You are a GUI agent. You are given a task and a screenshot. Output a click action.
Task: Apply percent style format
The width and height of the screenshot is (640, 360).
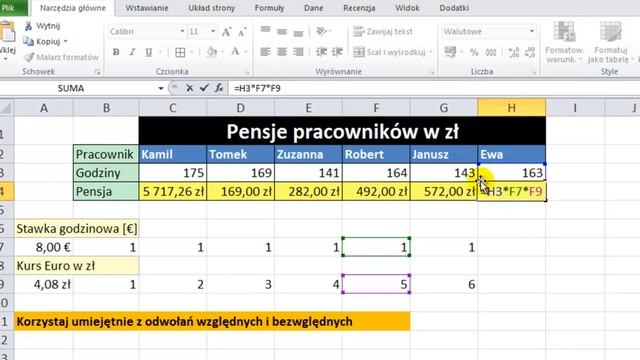(474, 52)
